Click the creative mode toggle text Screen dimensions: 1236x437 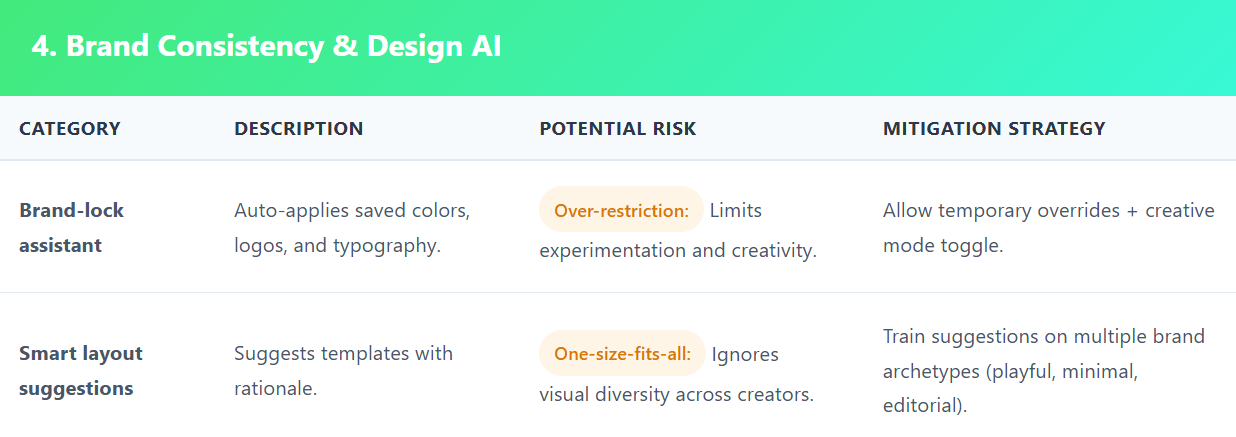[x=943, y=245]
